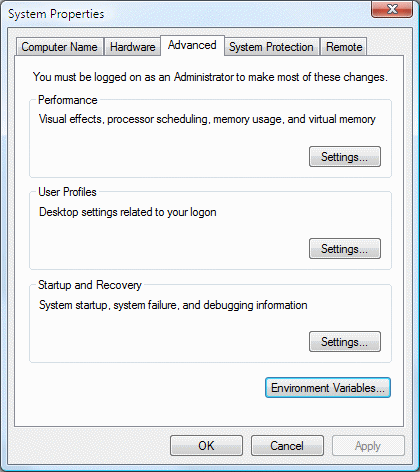Switch to the Computer Name tab
The image size is (420, 472).
[59, 47]
